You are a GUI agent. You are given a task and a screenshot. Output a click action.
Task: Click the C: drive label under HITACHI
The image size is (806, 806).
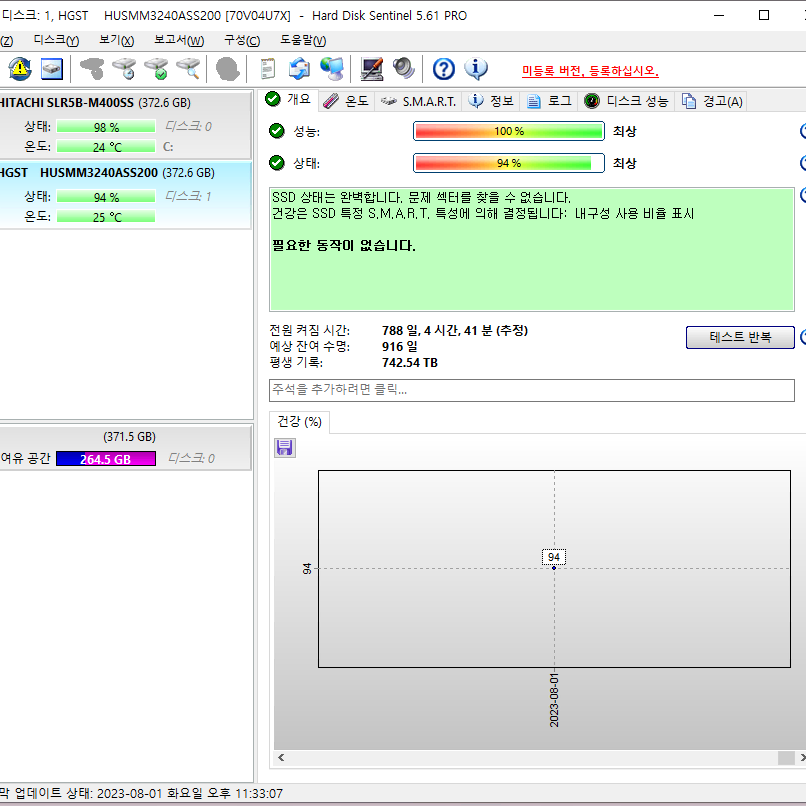tap(168, 147)
